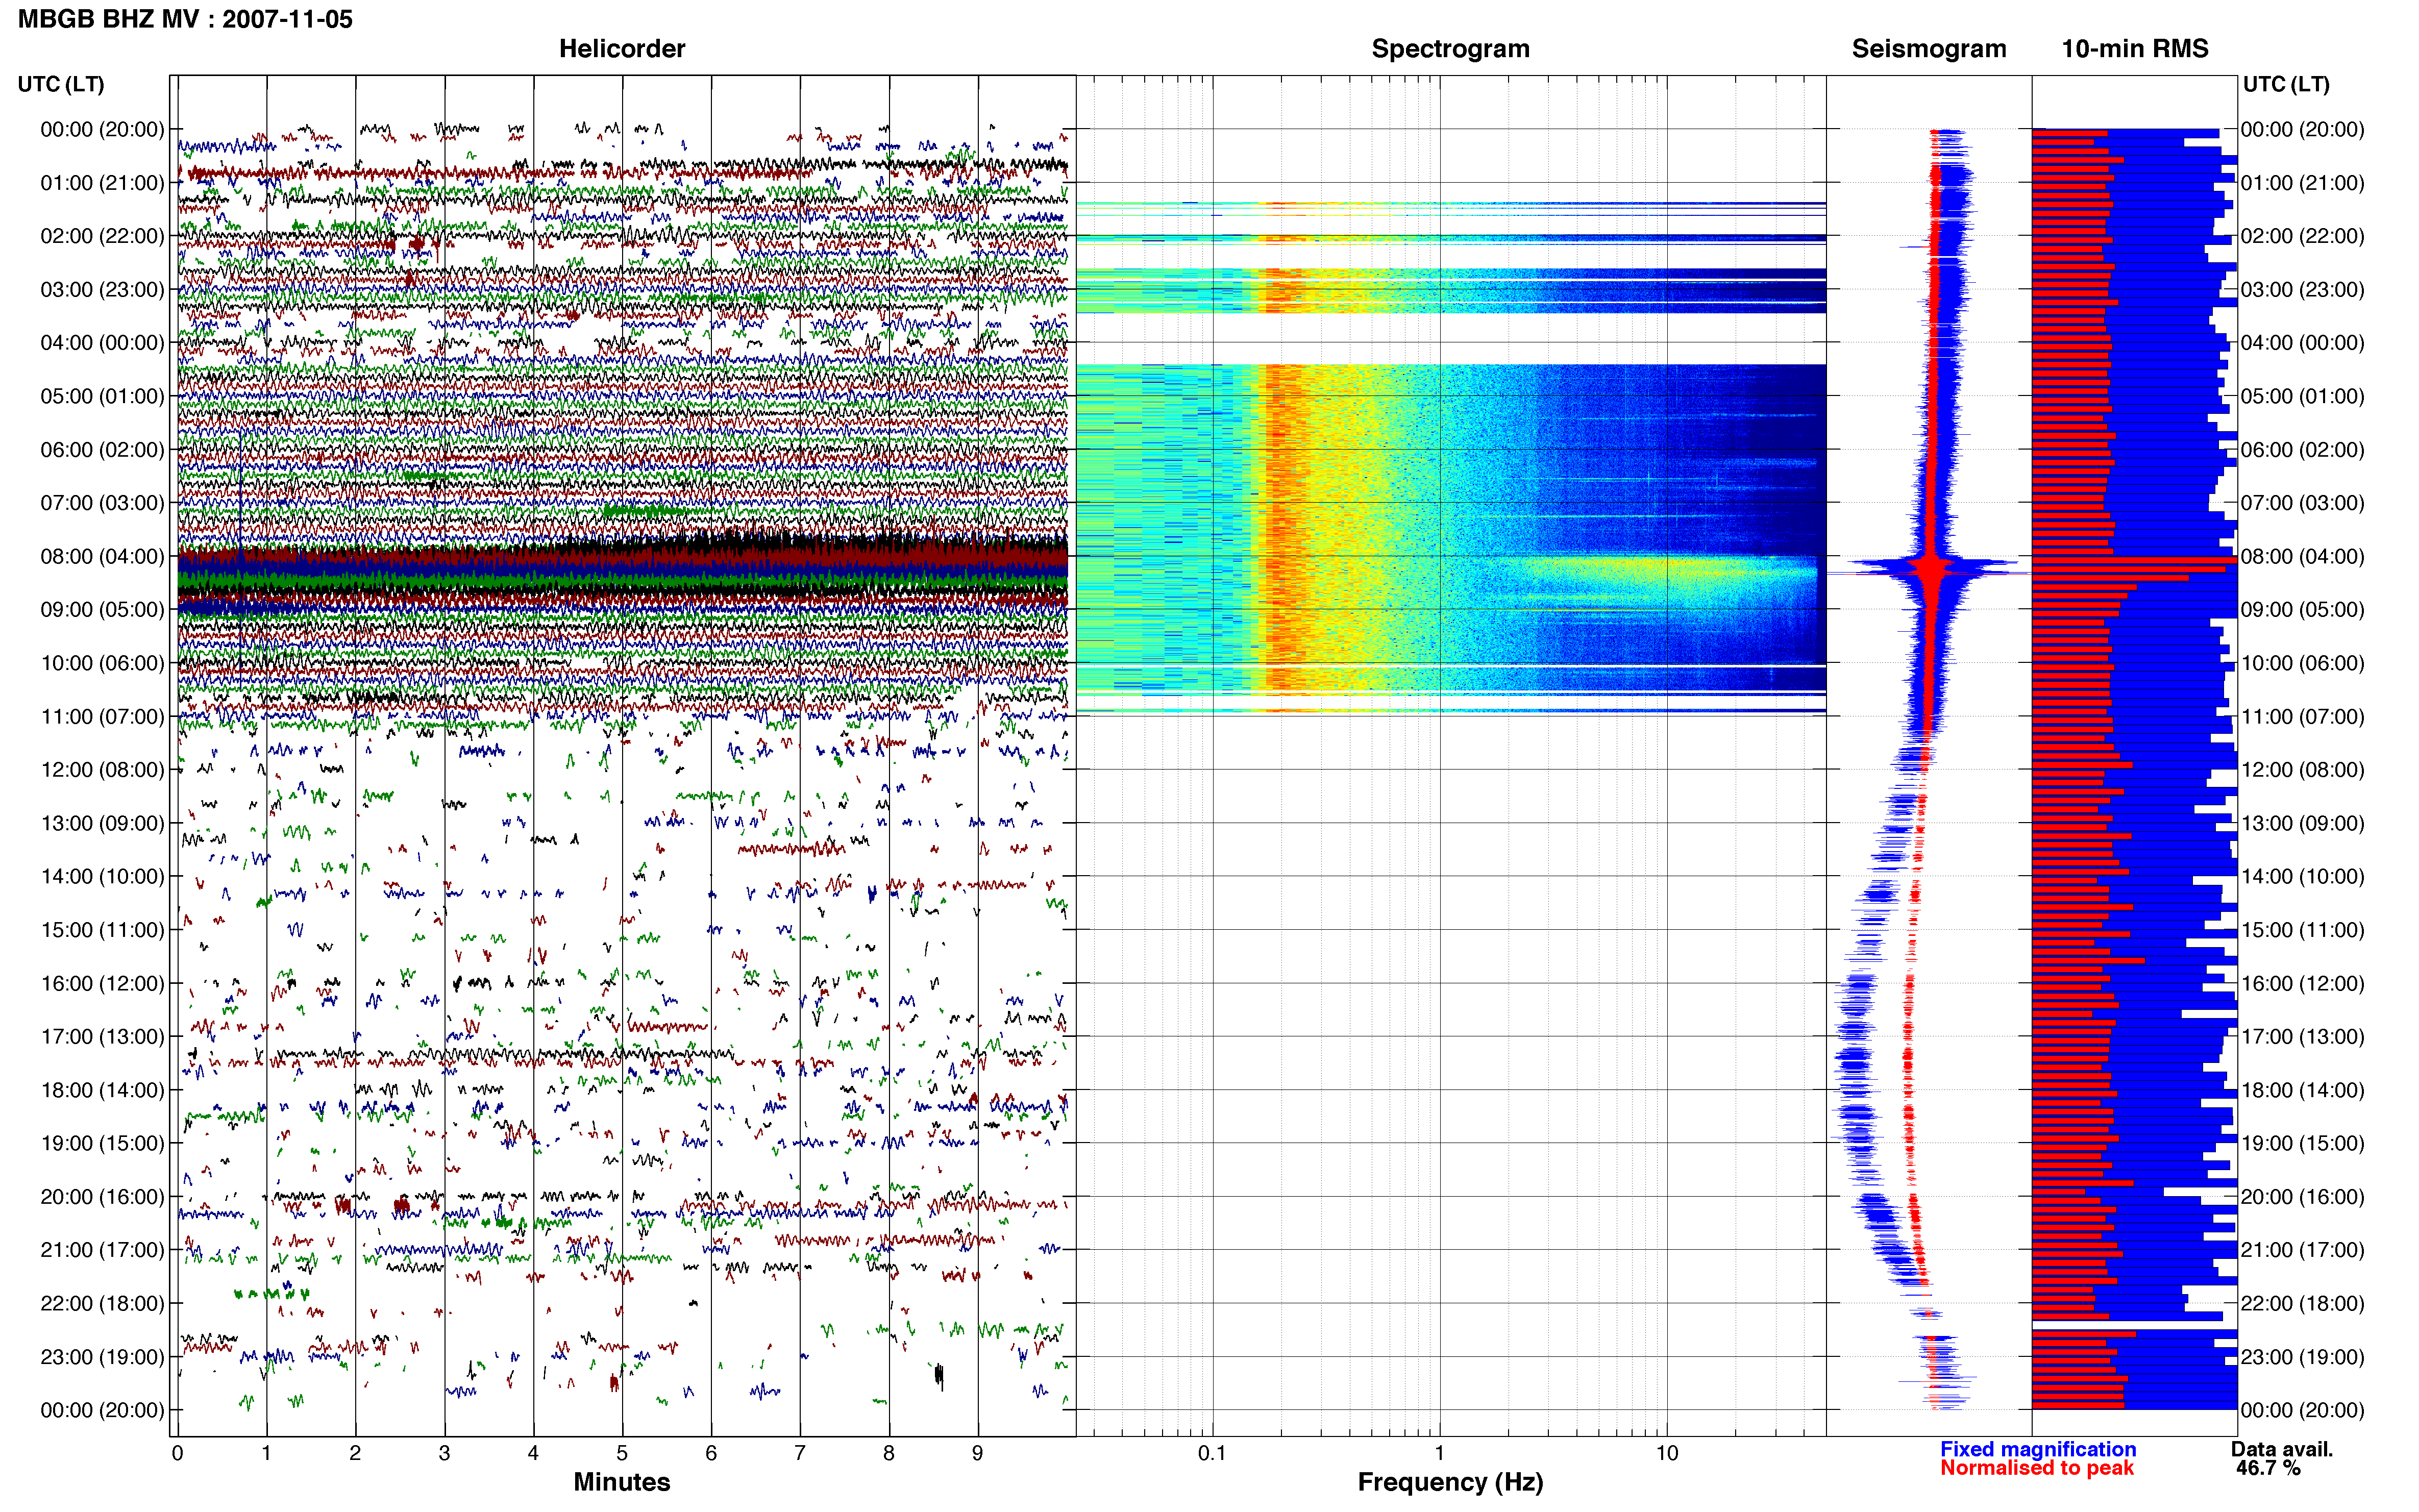Click the blue Fixed magnification legend
This screenshot has height=1512, width=2419.
pos(2037,1449)
